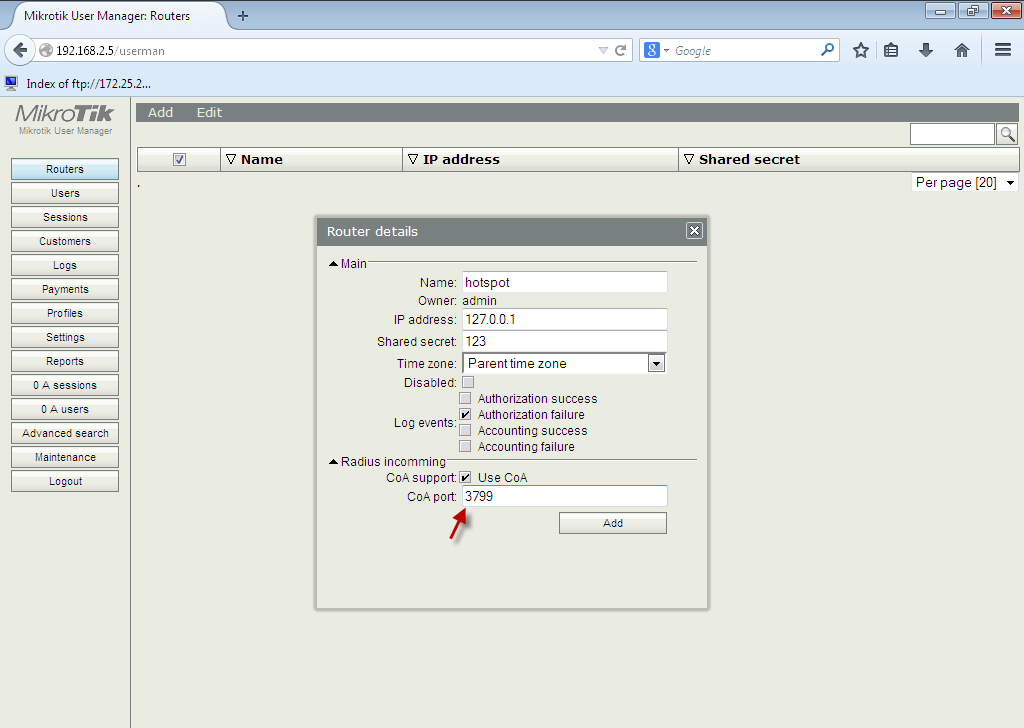Focus the CoA port field
The width and height of the screenshot is (1024, 728).
(565, 496)
